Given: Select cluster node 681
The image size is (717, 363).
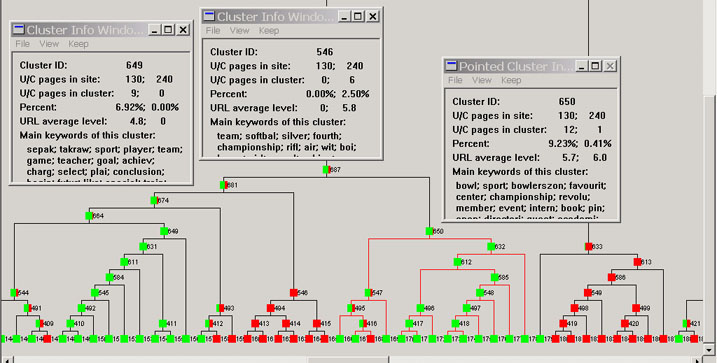Looking at the screenshot, I should (224, 185).
